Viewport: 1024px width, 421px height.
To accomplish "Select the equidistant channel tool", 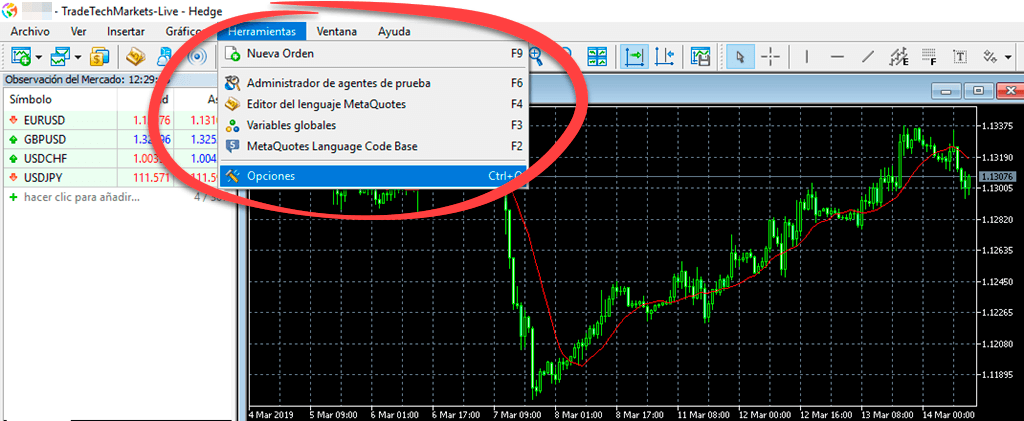I will point(899,57).
